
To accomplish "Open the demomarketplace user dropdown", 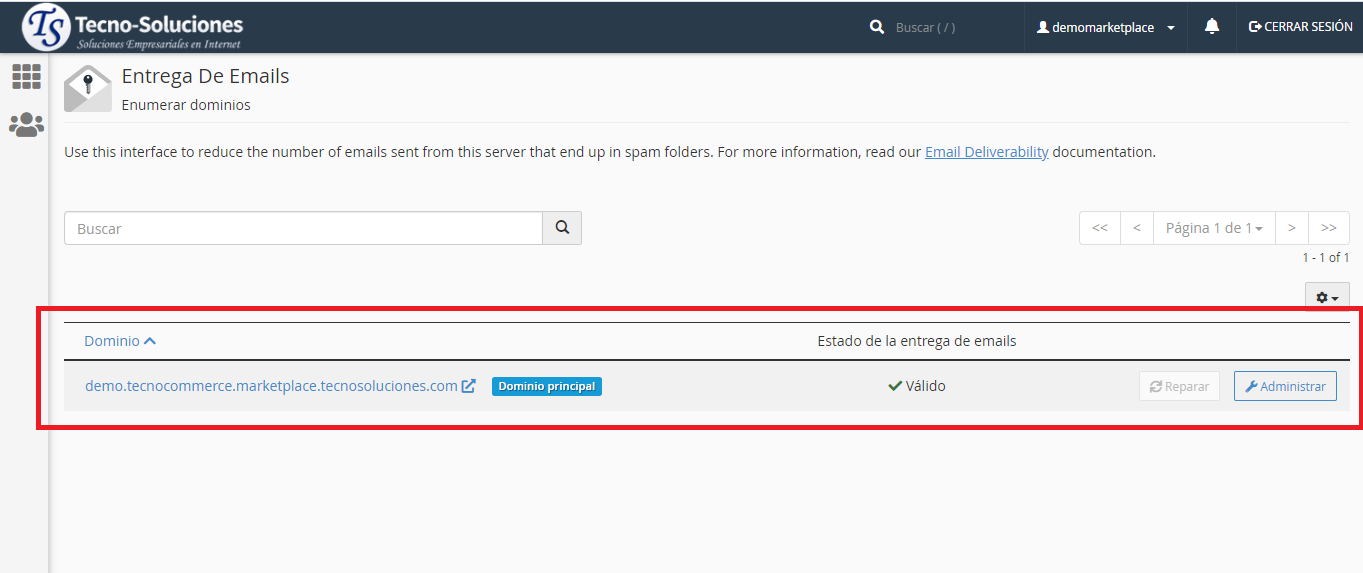I will 1106,27.
